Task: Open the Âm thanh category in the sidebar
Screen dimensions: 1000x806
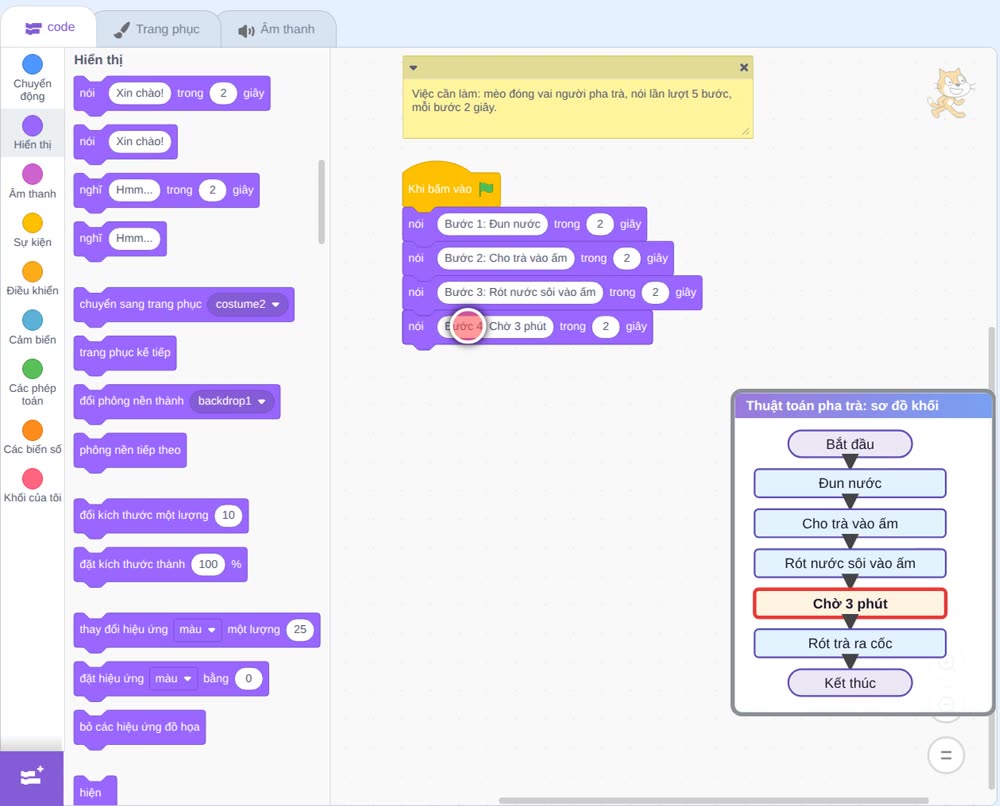Action: pos(32,182)
